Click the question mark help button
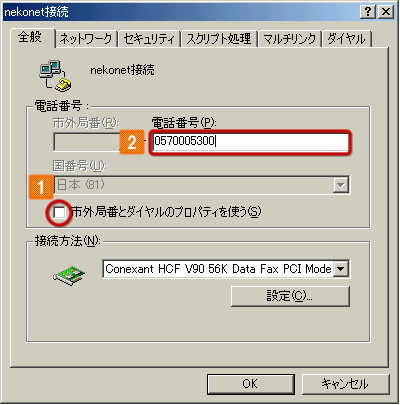400x405 pixels. tap(368, 12)
